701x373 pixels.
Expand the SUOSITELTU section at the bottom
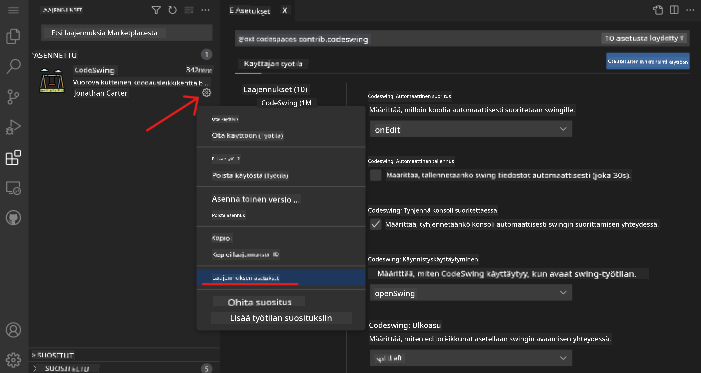[67, 369]
